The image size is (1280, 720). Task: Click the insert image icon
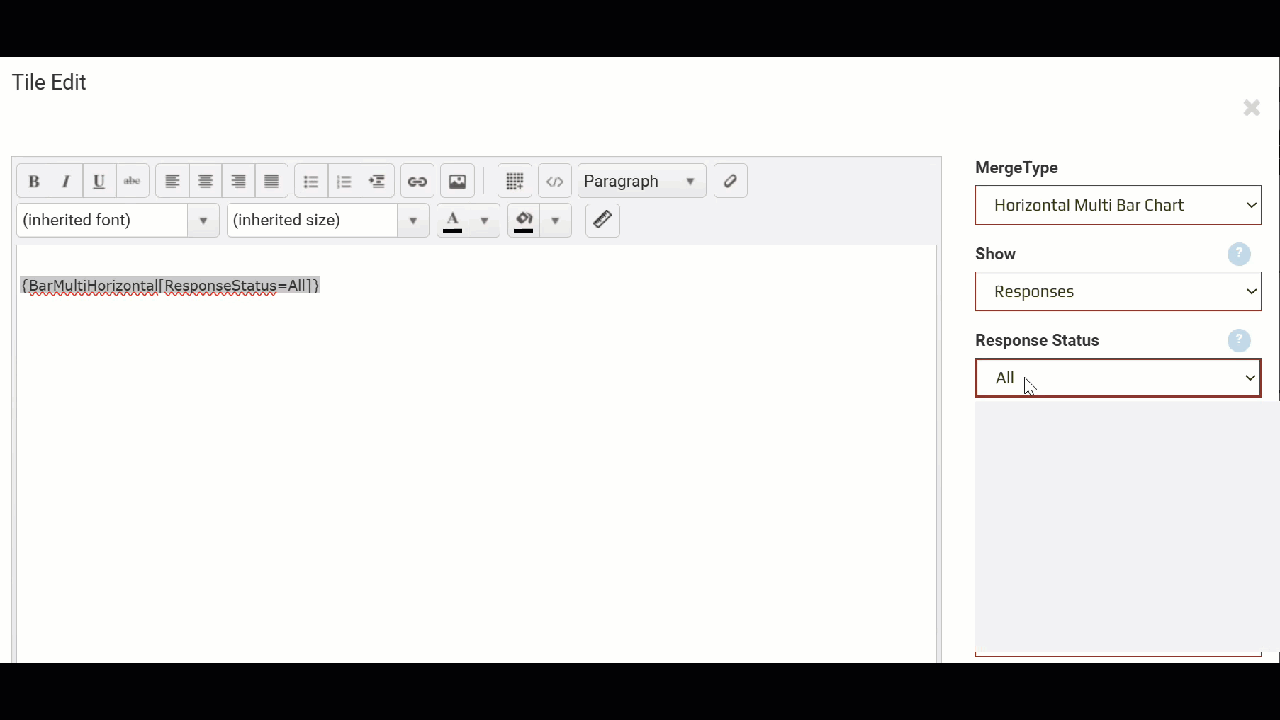(x=457, y=181)
